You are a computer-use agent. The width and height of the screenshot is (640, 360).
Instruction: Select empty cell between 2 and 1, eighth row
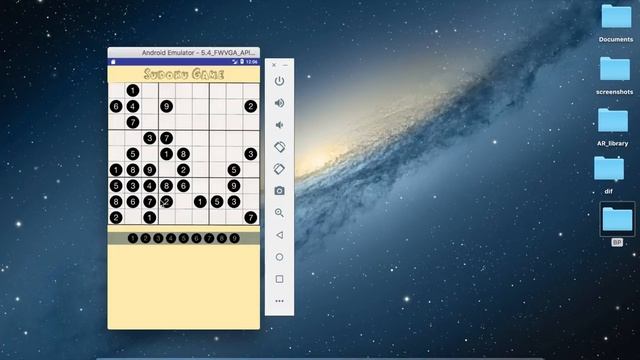pyautogui.click(x=183, y=202)
